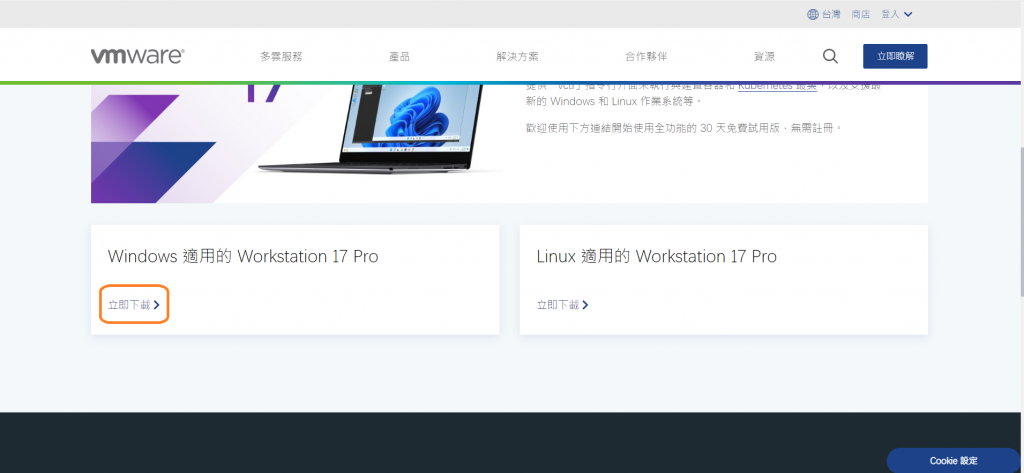
Task: Click 立即下載 under Linux Workstation 17 Pro
Action: coord(562,304)
